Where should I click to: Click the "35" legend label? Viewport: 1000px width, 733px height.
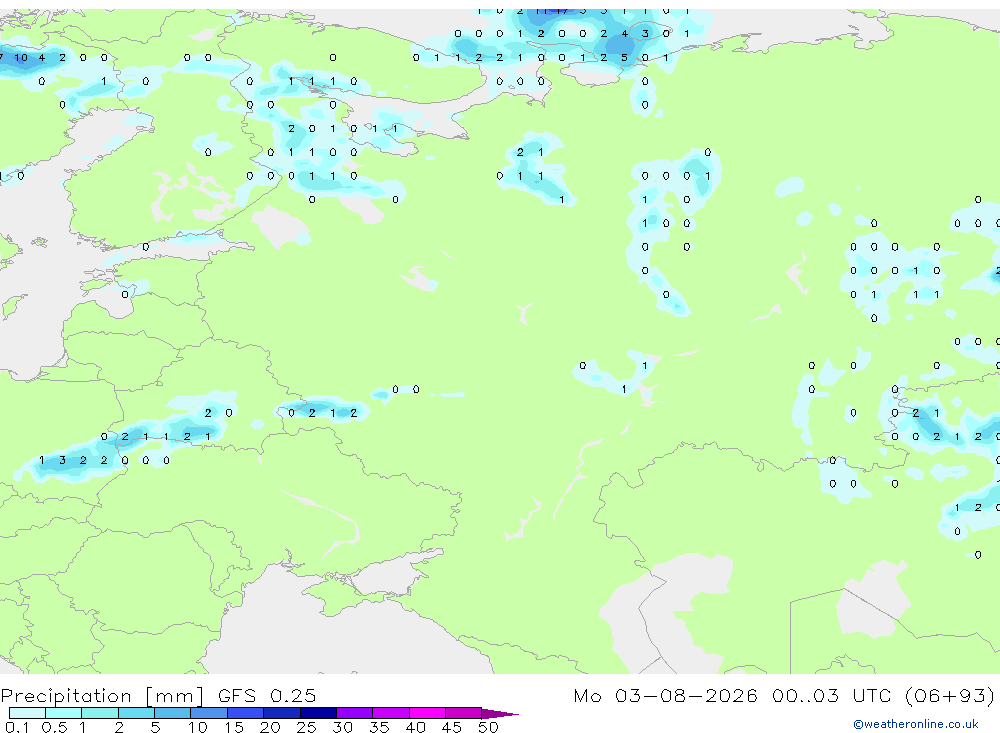click(379, 727)
